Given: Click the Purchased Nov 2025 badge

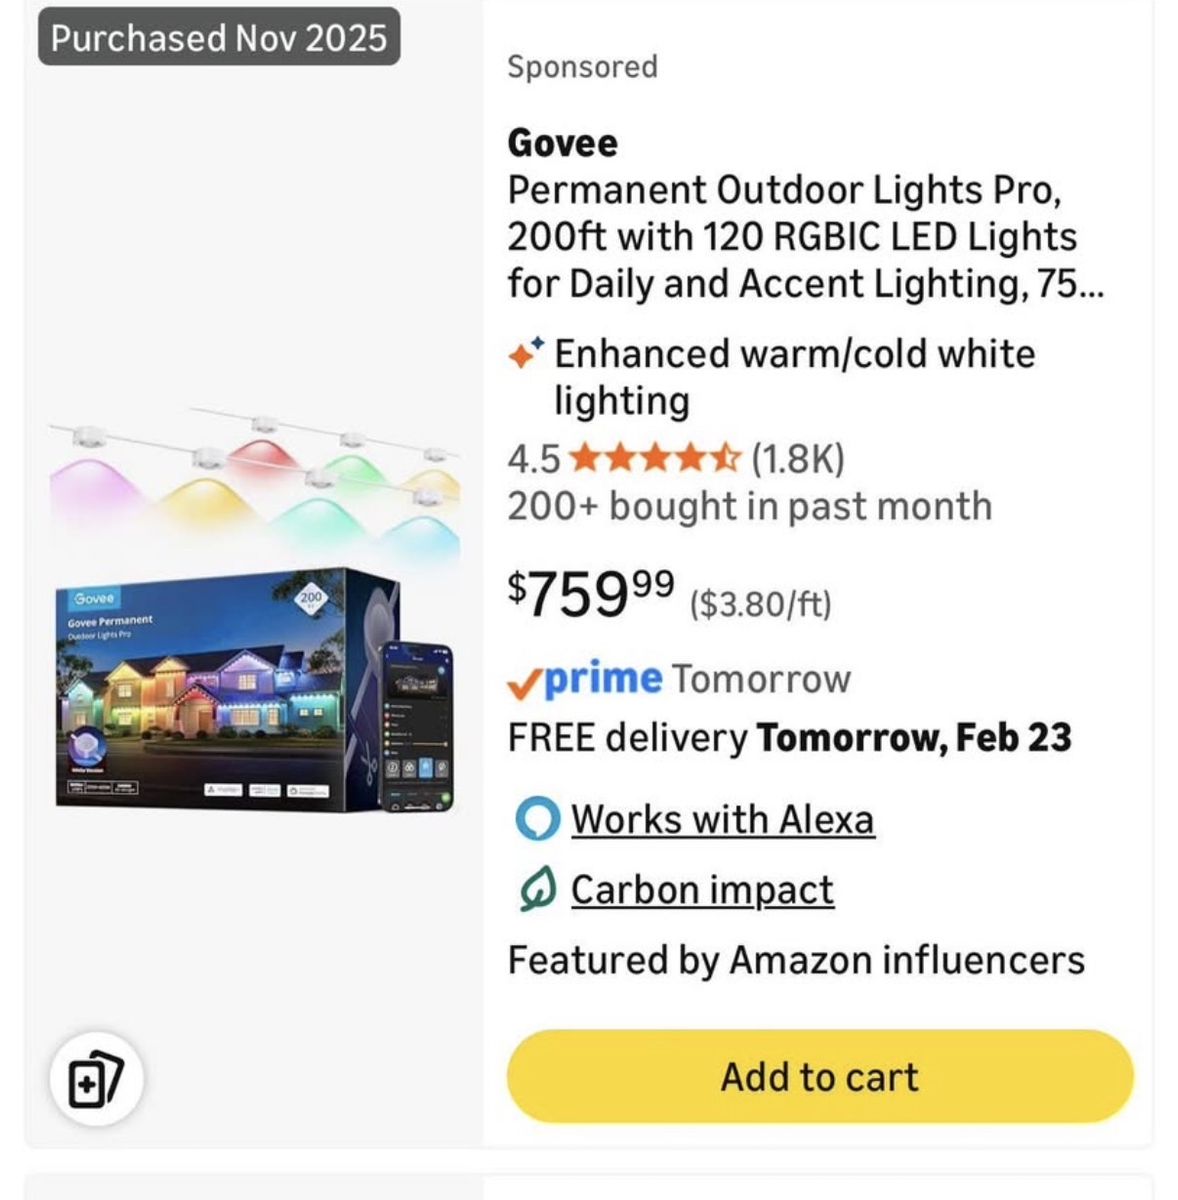Looking at the screenshot, I should pyautogui.click(x=219, y=38).
